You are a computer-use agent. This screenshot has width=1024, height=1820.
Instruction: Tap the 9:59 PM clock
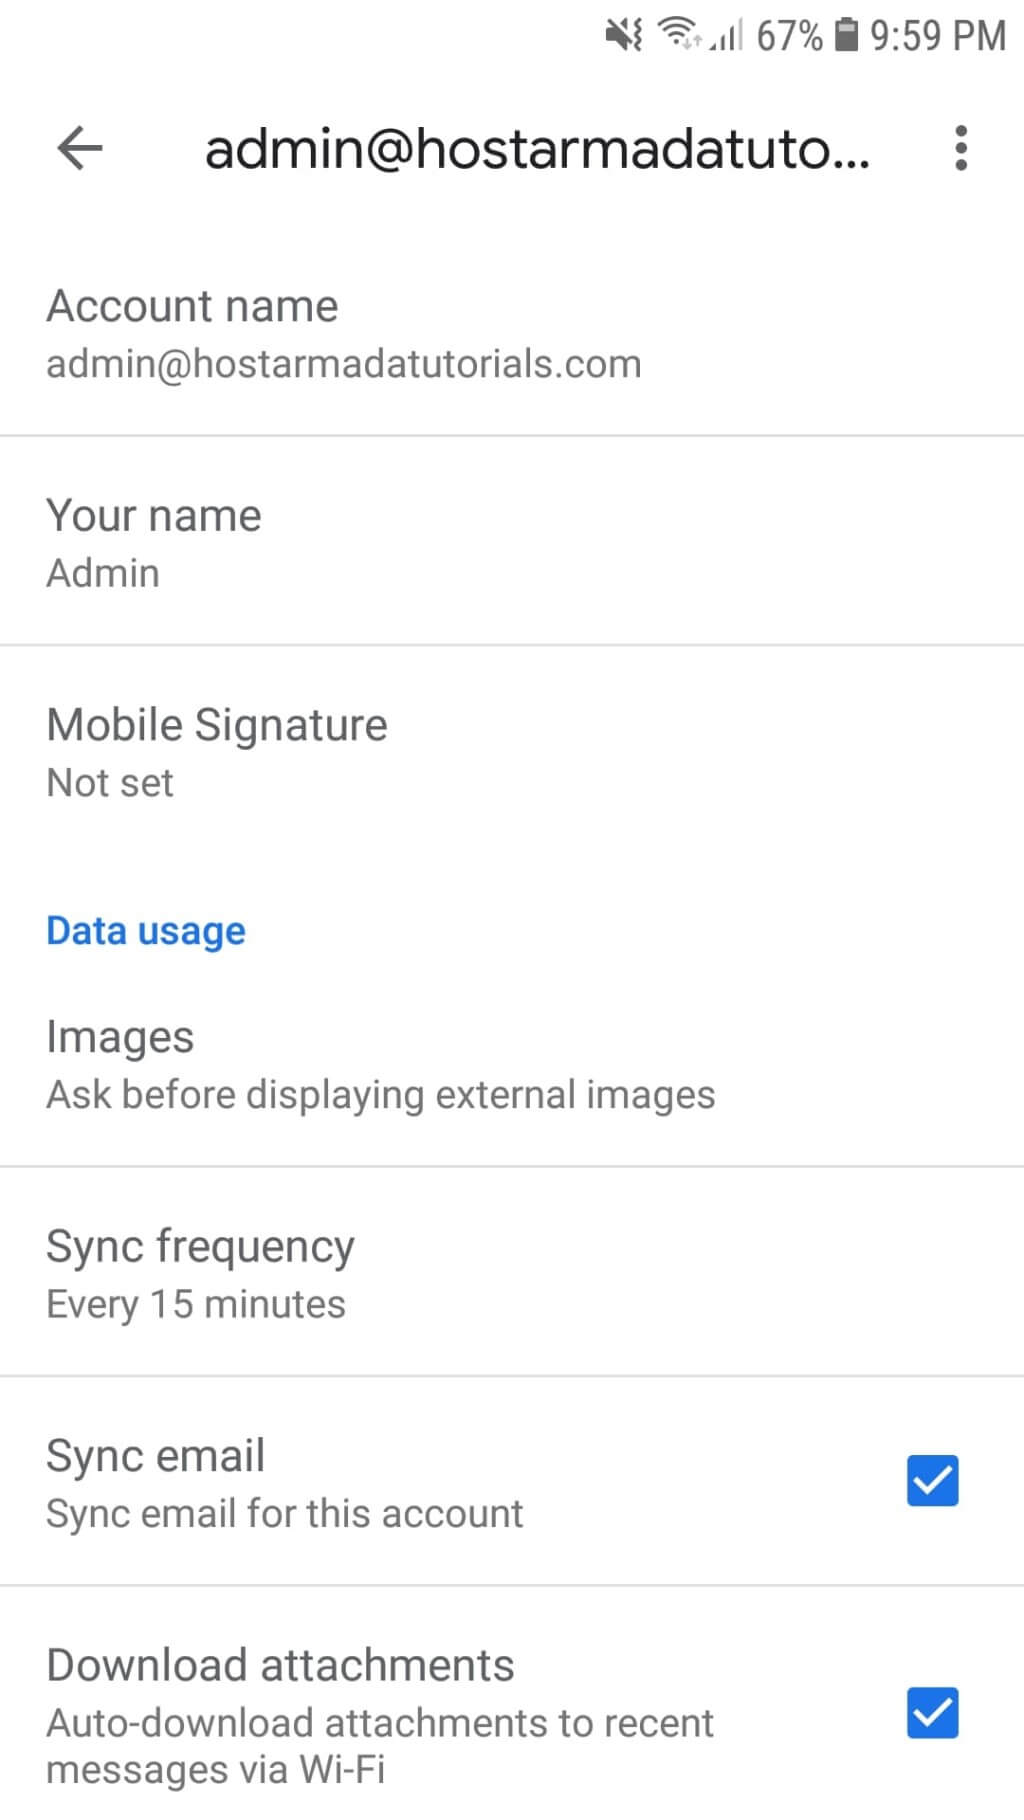click(x=937, y=36)
